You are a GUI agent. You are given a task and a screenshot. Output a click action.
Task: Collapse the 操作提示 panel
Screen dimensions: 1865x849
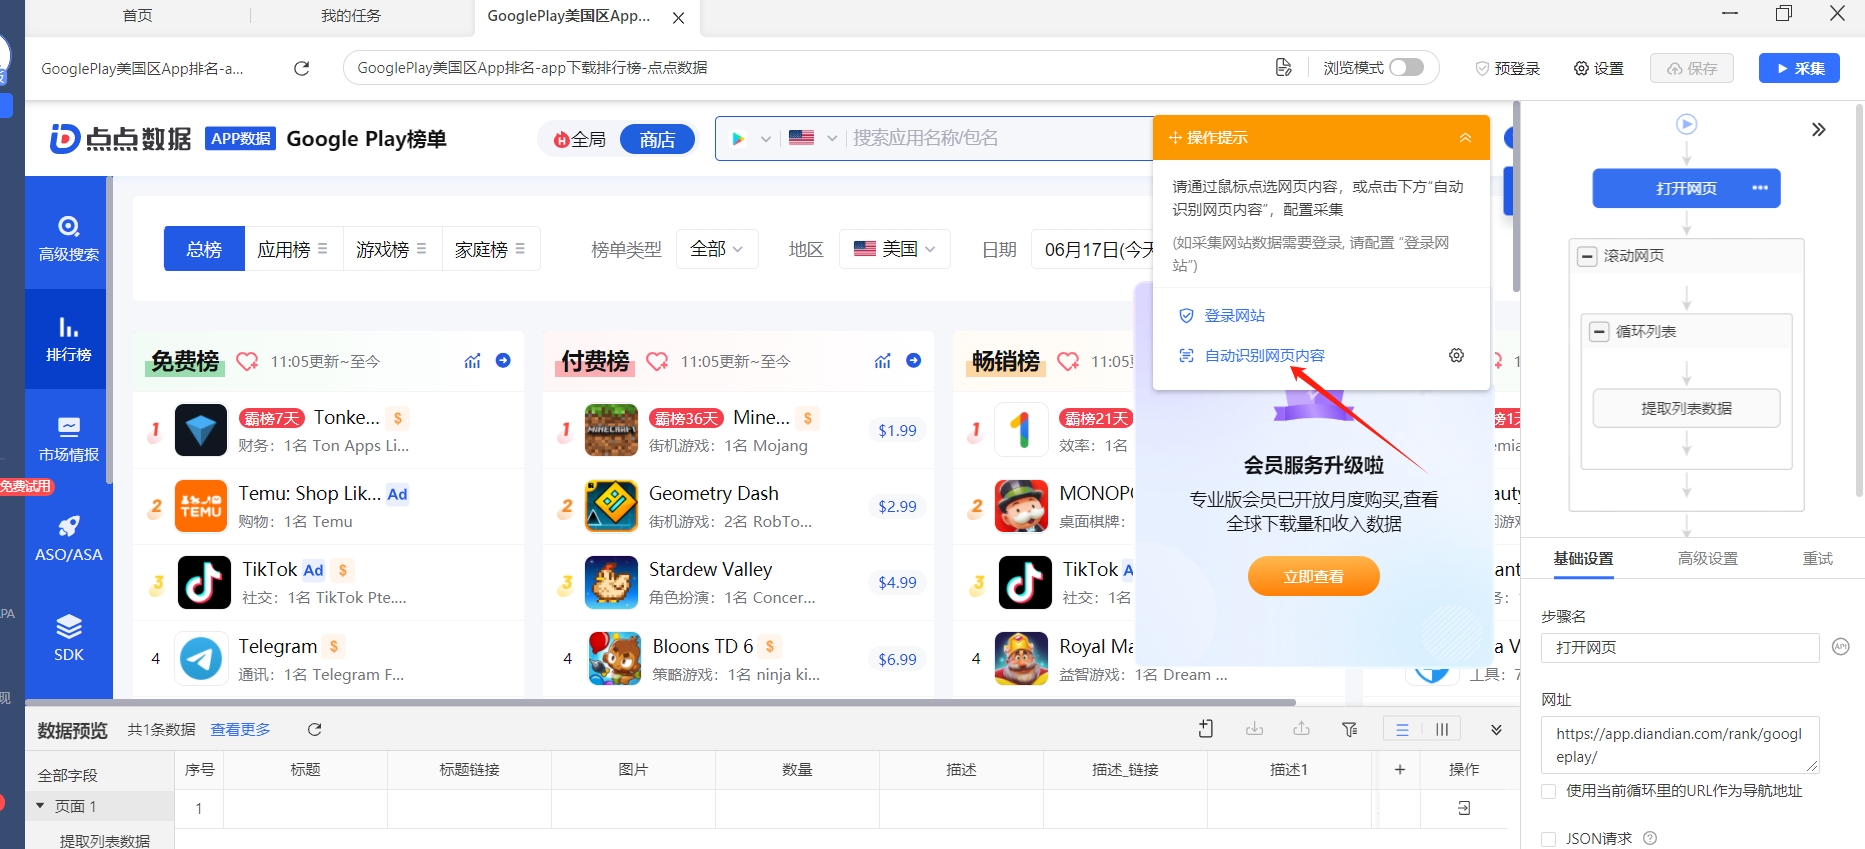[1465, 138]
